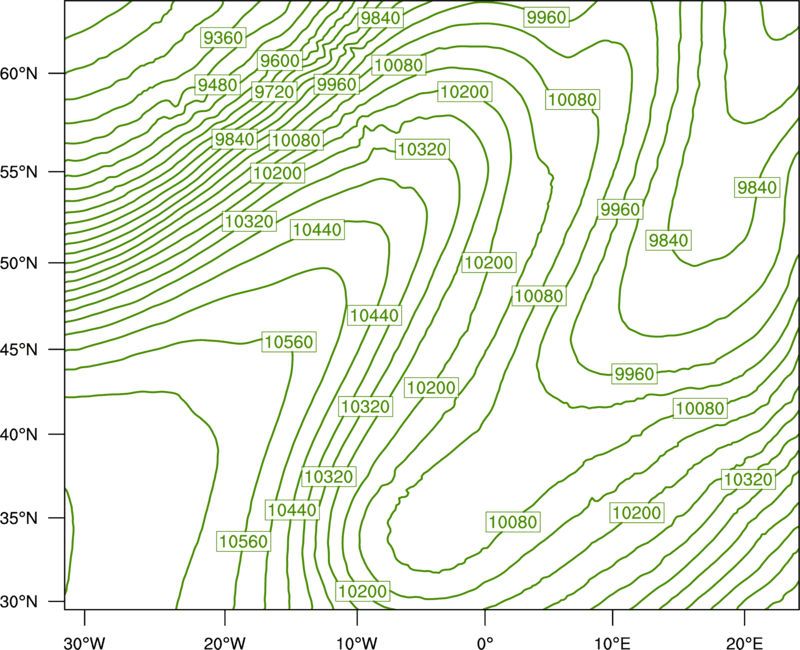Select the 9600 contour label

point(280,61)
